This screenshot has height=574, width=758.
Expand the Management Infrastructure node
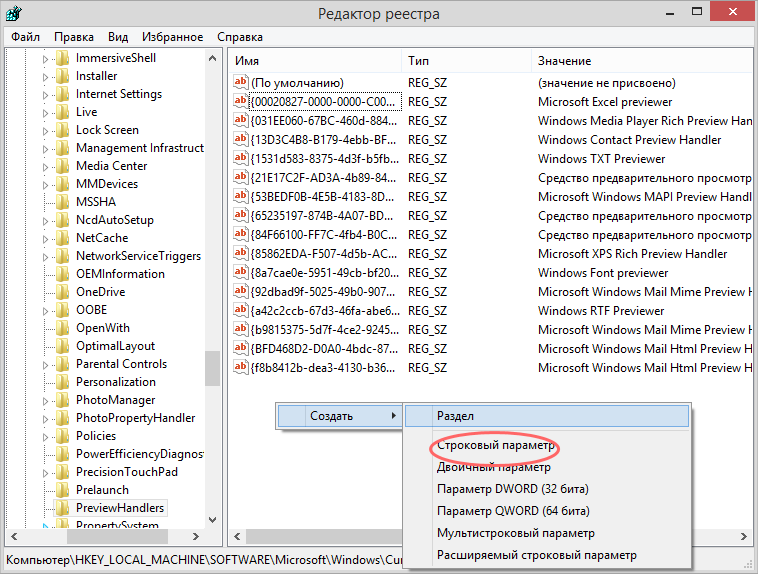coord(45,149)
